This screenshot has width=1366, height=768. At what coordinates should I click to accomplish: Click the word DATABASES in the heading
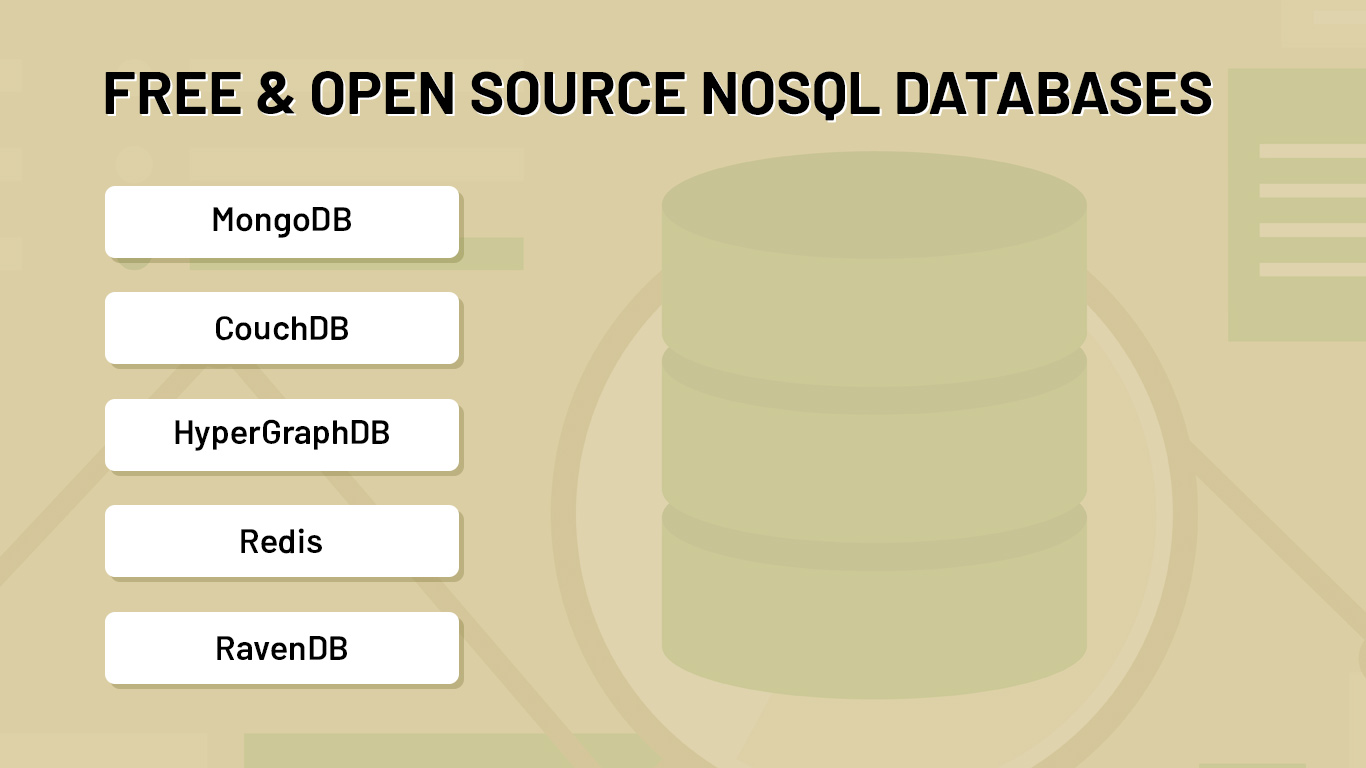coord(1053,93)
